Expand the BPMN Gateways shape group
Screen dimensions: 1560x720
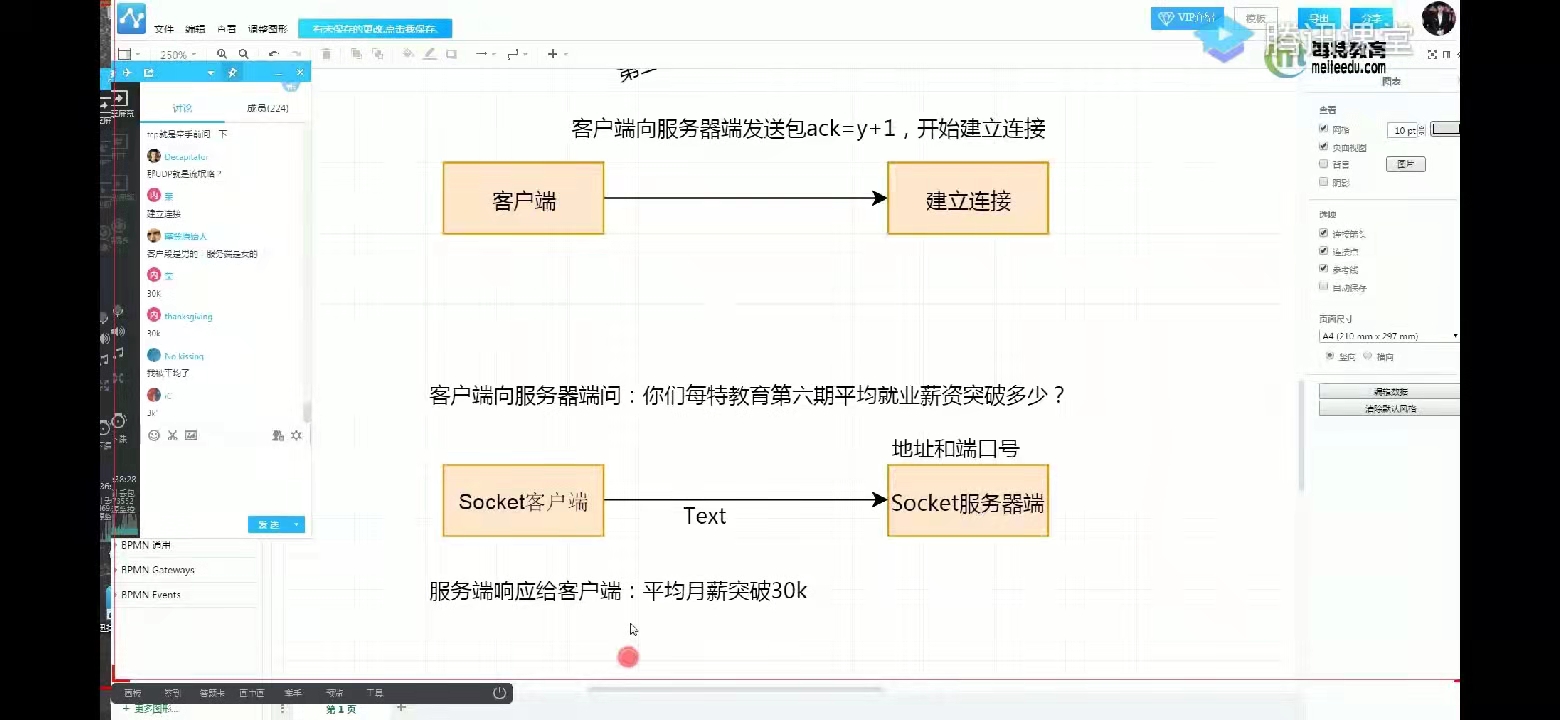[x=158, y=570]
